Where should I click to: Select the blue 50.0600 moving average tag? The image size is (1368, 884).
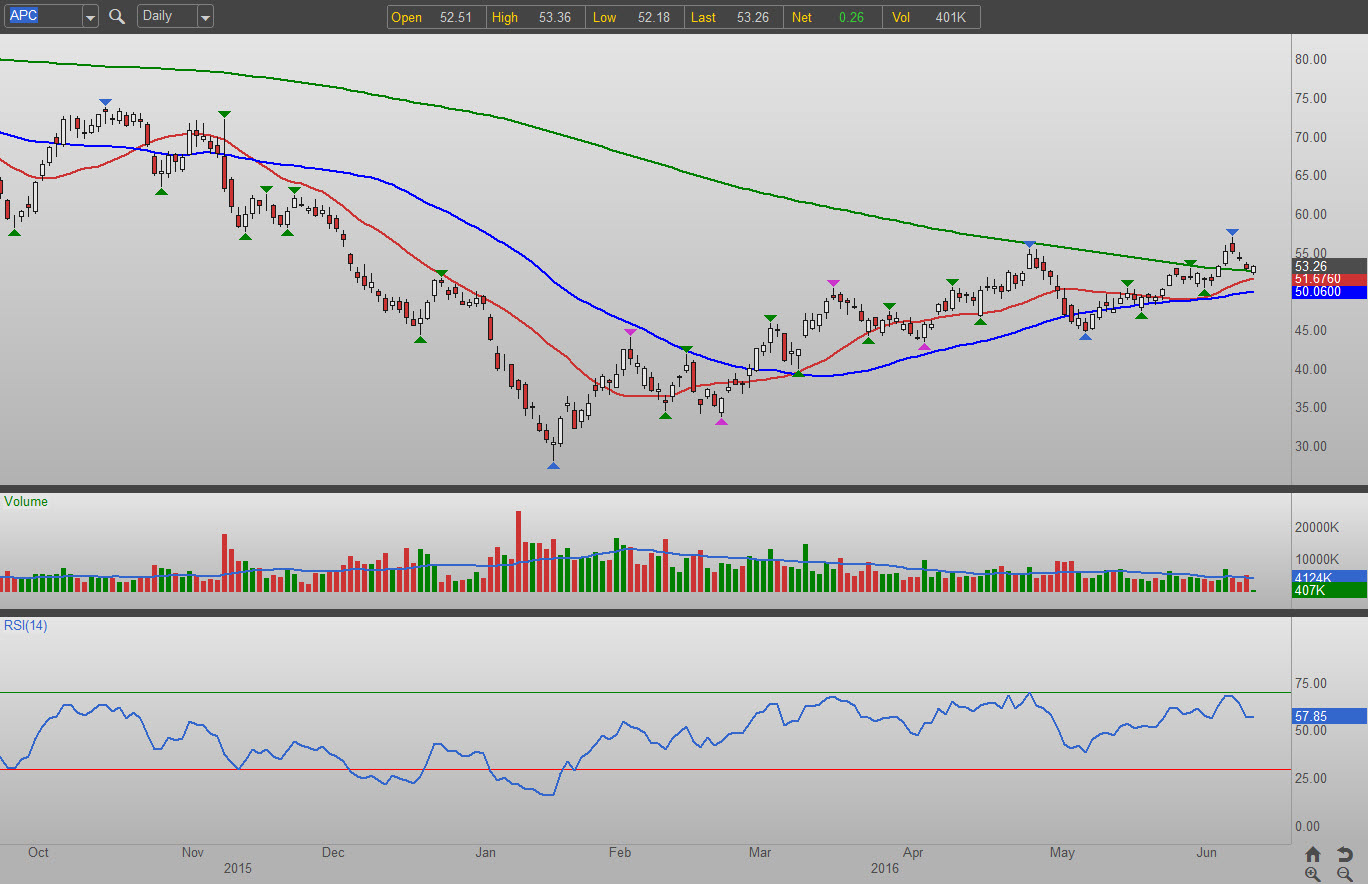click(1329, 292)
